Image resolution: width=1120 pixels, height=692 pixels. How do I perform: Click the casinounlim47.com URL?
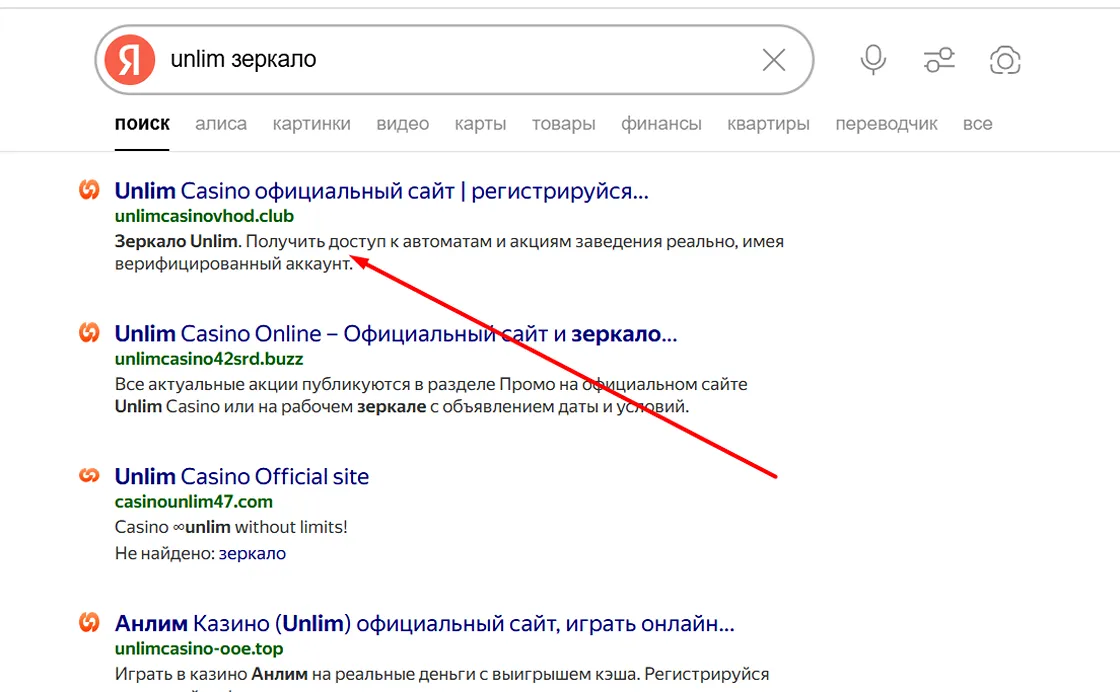click(194, 501)
